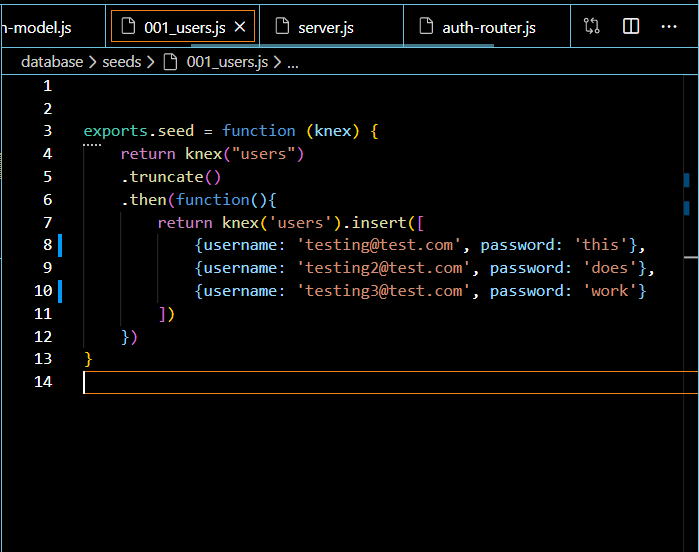Click the word exports on line 3
Image resolution: width=699 pixels, height=552 pixels.
[115, 131]
